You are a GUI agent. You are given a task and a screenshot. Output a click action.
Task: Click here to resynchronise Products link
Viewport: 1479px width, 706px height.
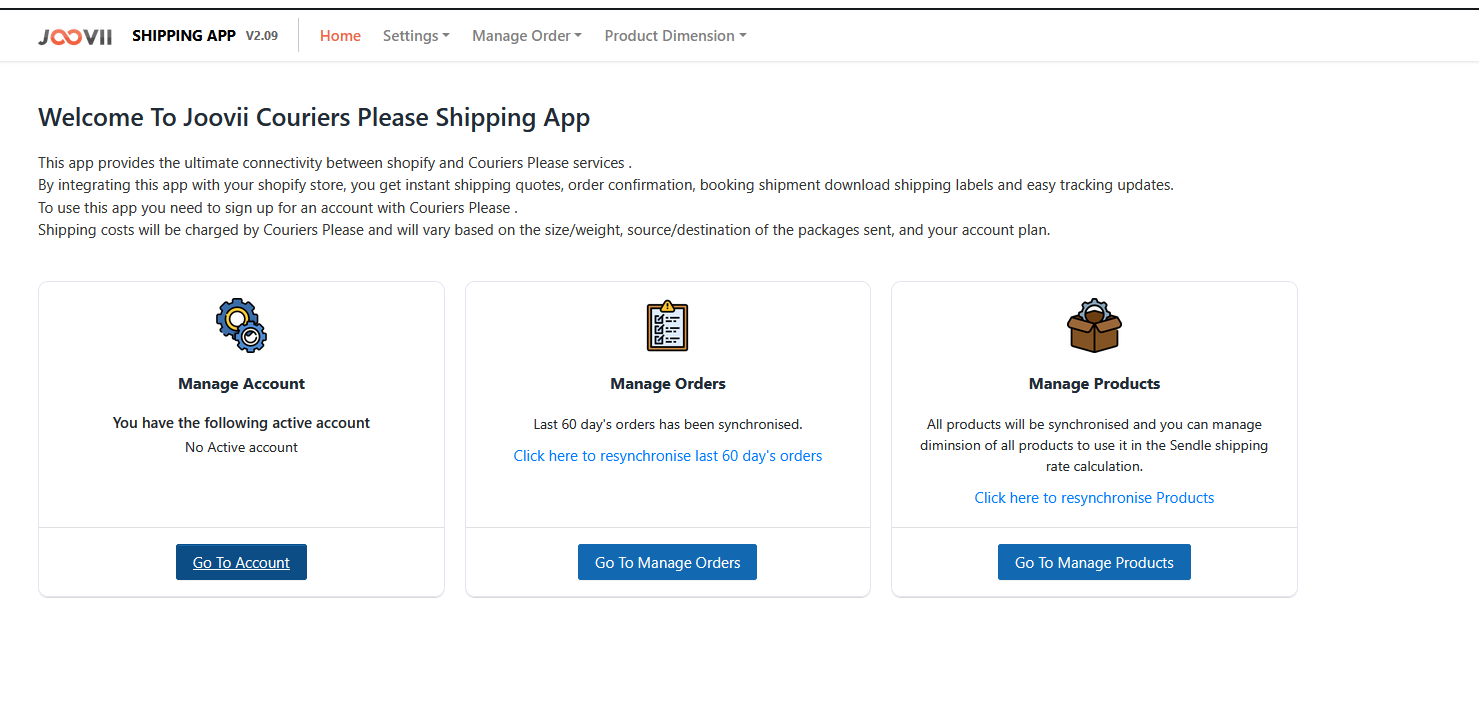[x=1094, y=498]
